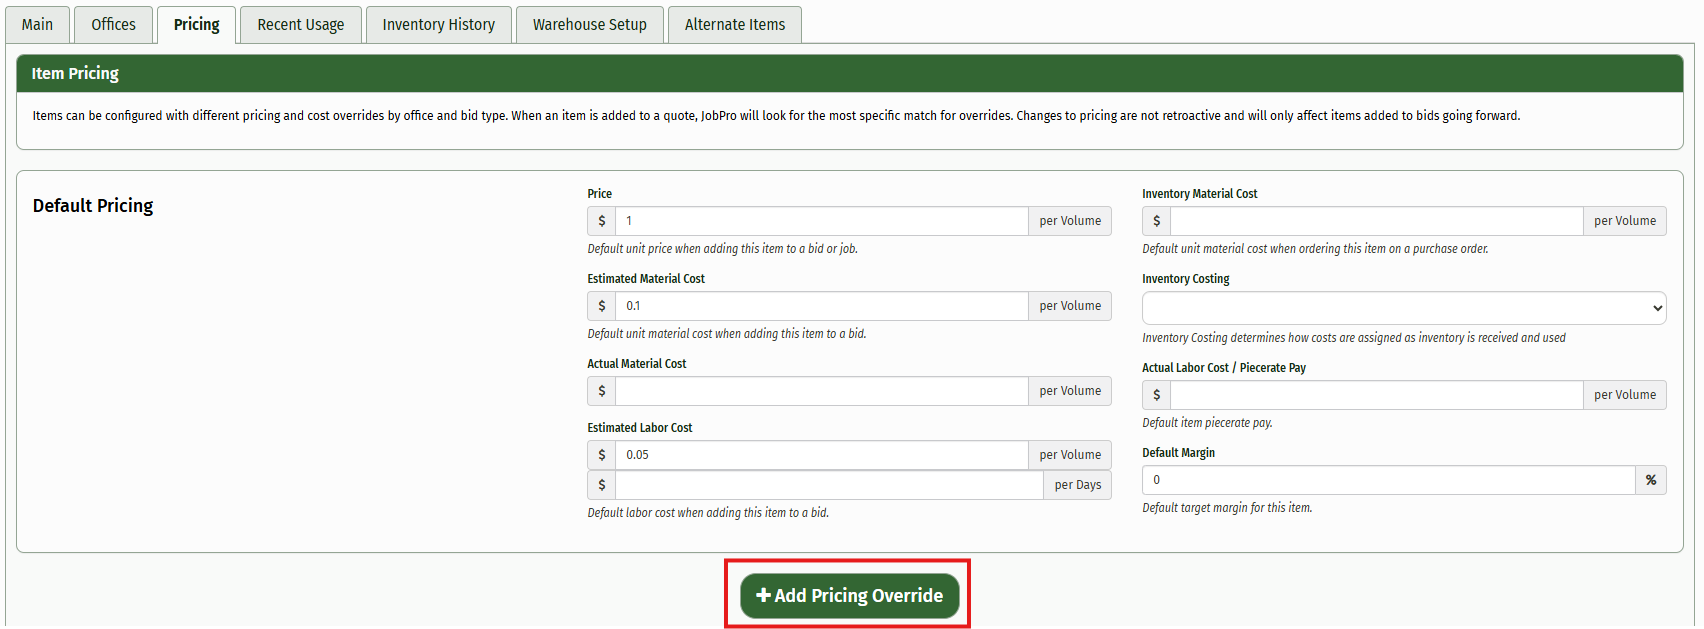Open the Recent Usage tab

pyautogui.click(x=300, y=24)
